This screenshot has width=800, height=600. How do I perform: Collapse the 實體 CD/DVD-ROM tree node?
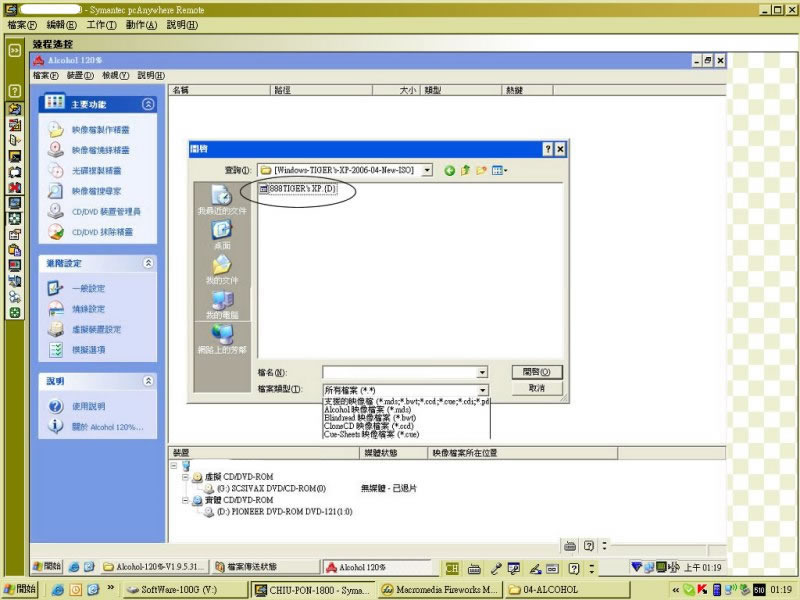(x=185, y=500)
